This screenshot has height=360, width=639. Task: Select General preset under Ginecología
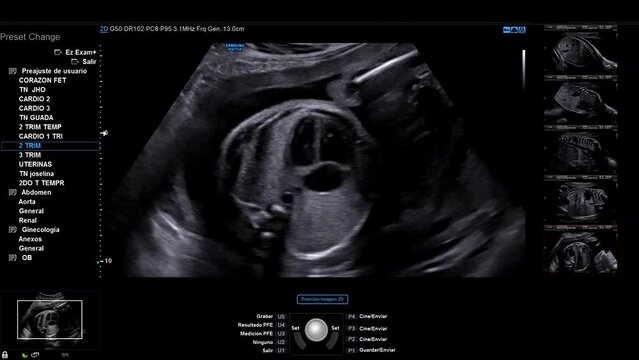point(31,248)
